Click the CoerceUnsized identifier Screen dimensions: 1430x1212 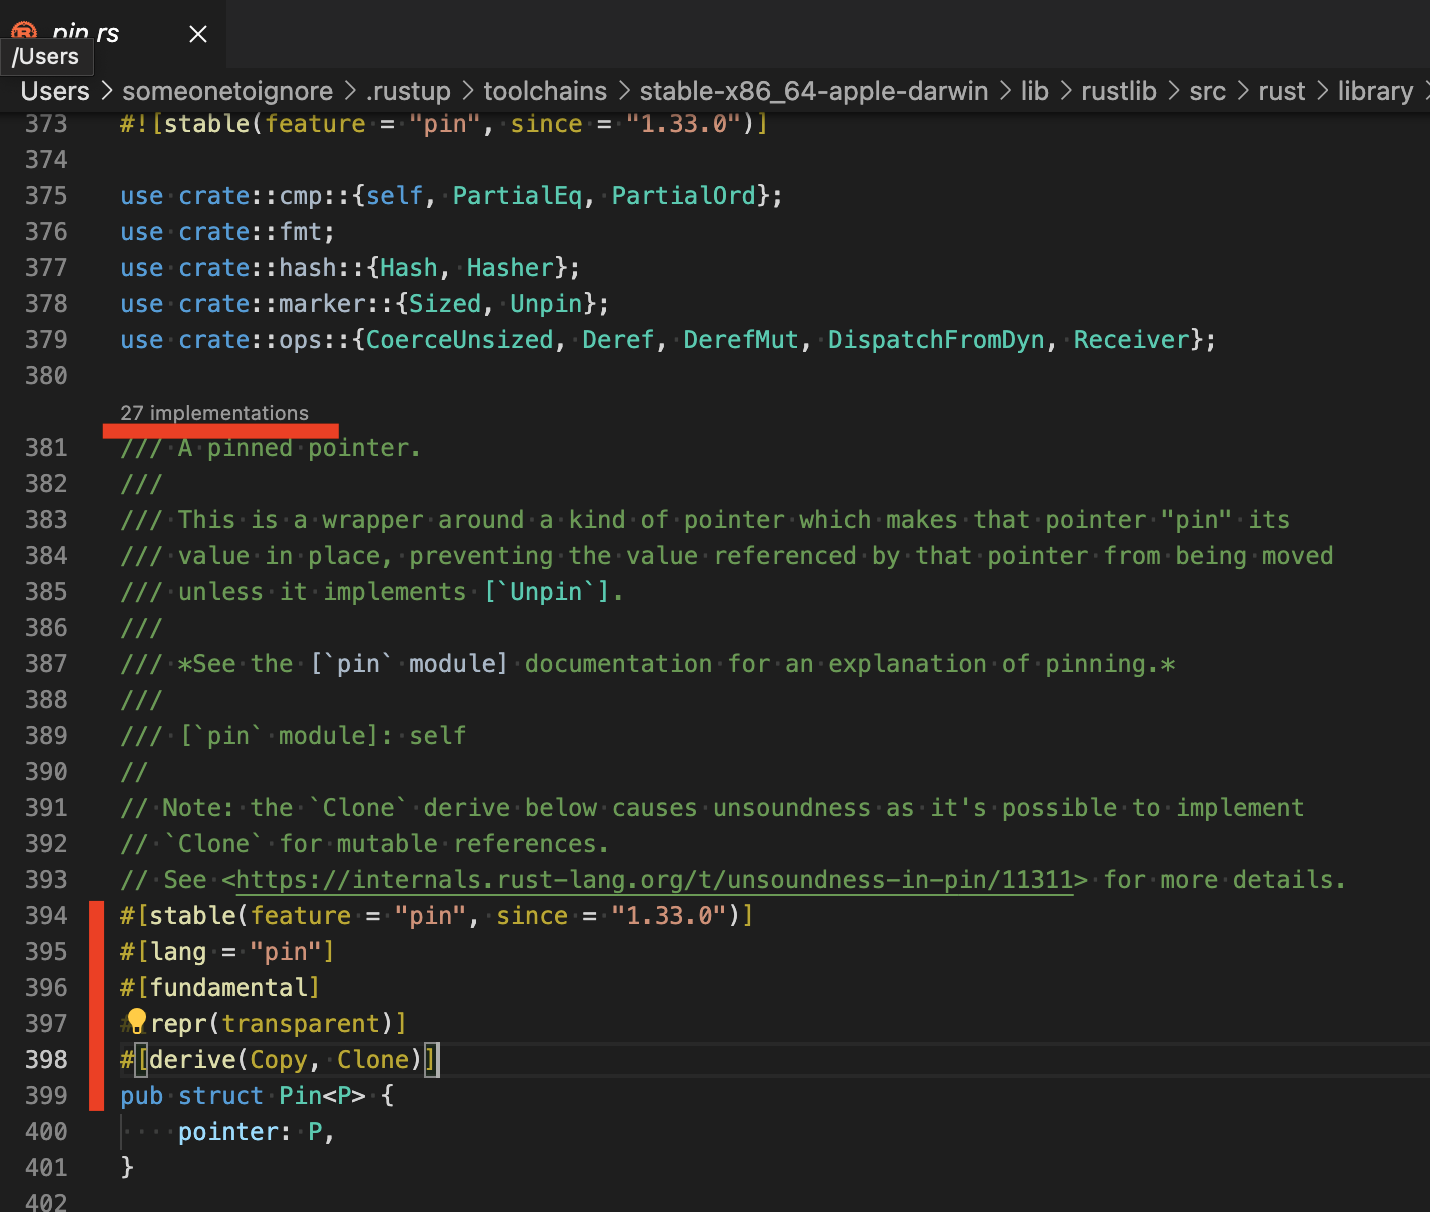460,339
